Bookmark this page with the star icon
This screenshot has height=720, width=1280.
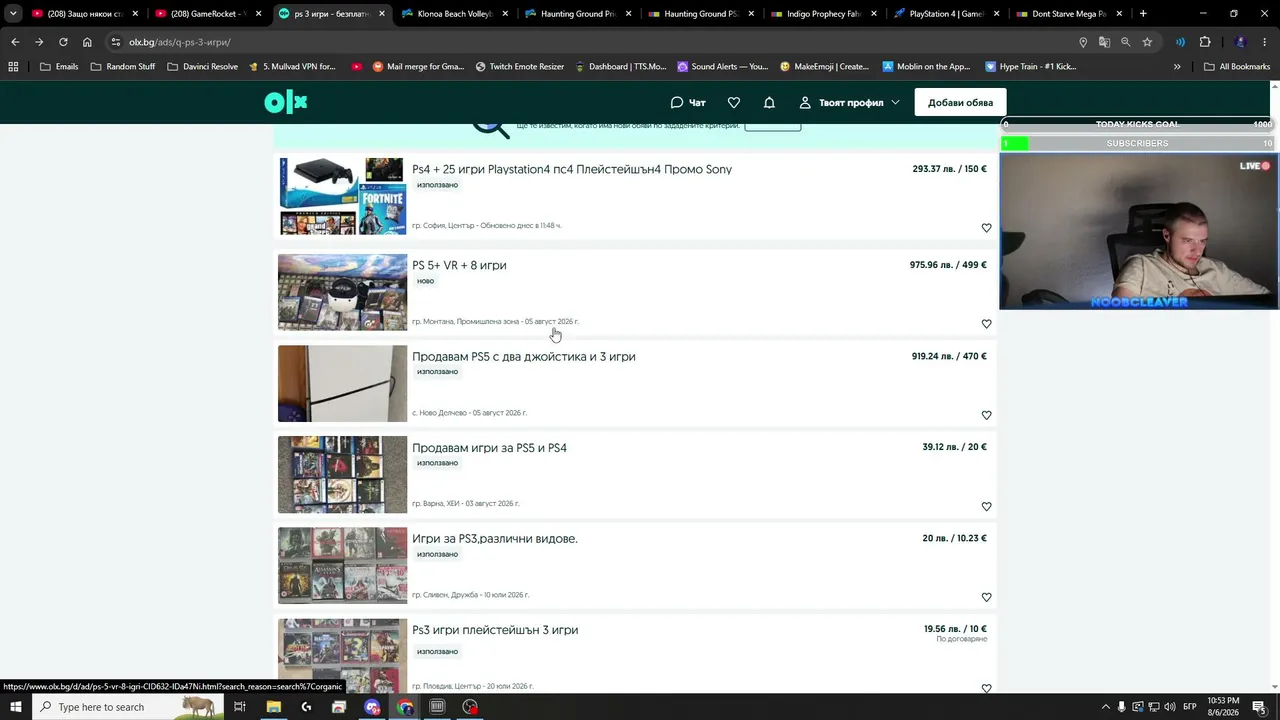click(1147, 42)
